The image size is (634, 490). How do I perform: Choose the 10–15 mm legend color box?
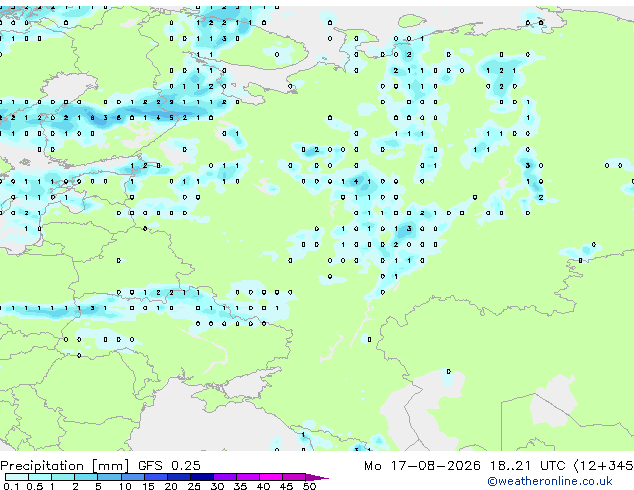coord(133,477)
